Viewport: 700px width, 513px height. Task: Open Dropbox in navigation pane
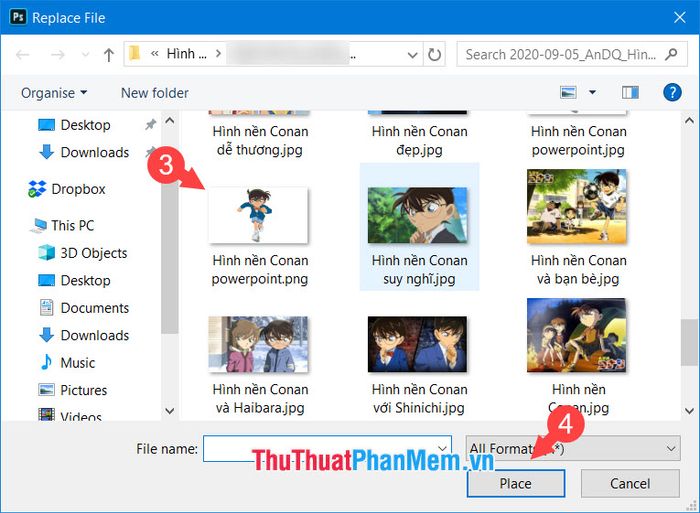(78, 189)
